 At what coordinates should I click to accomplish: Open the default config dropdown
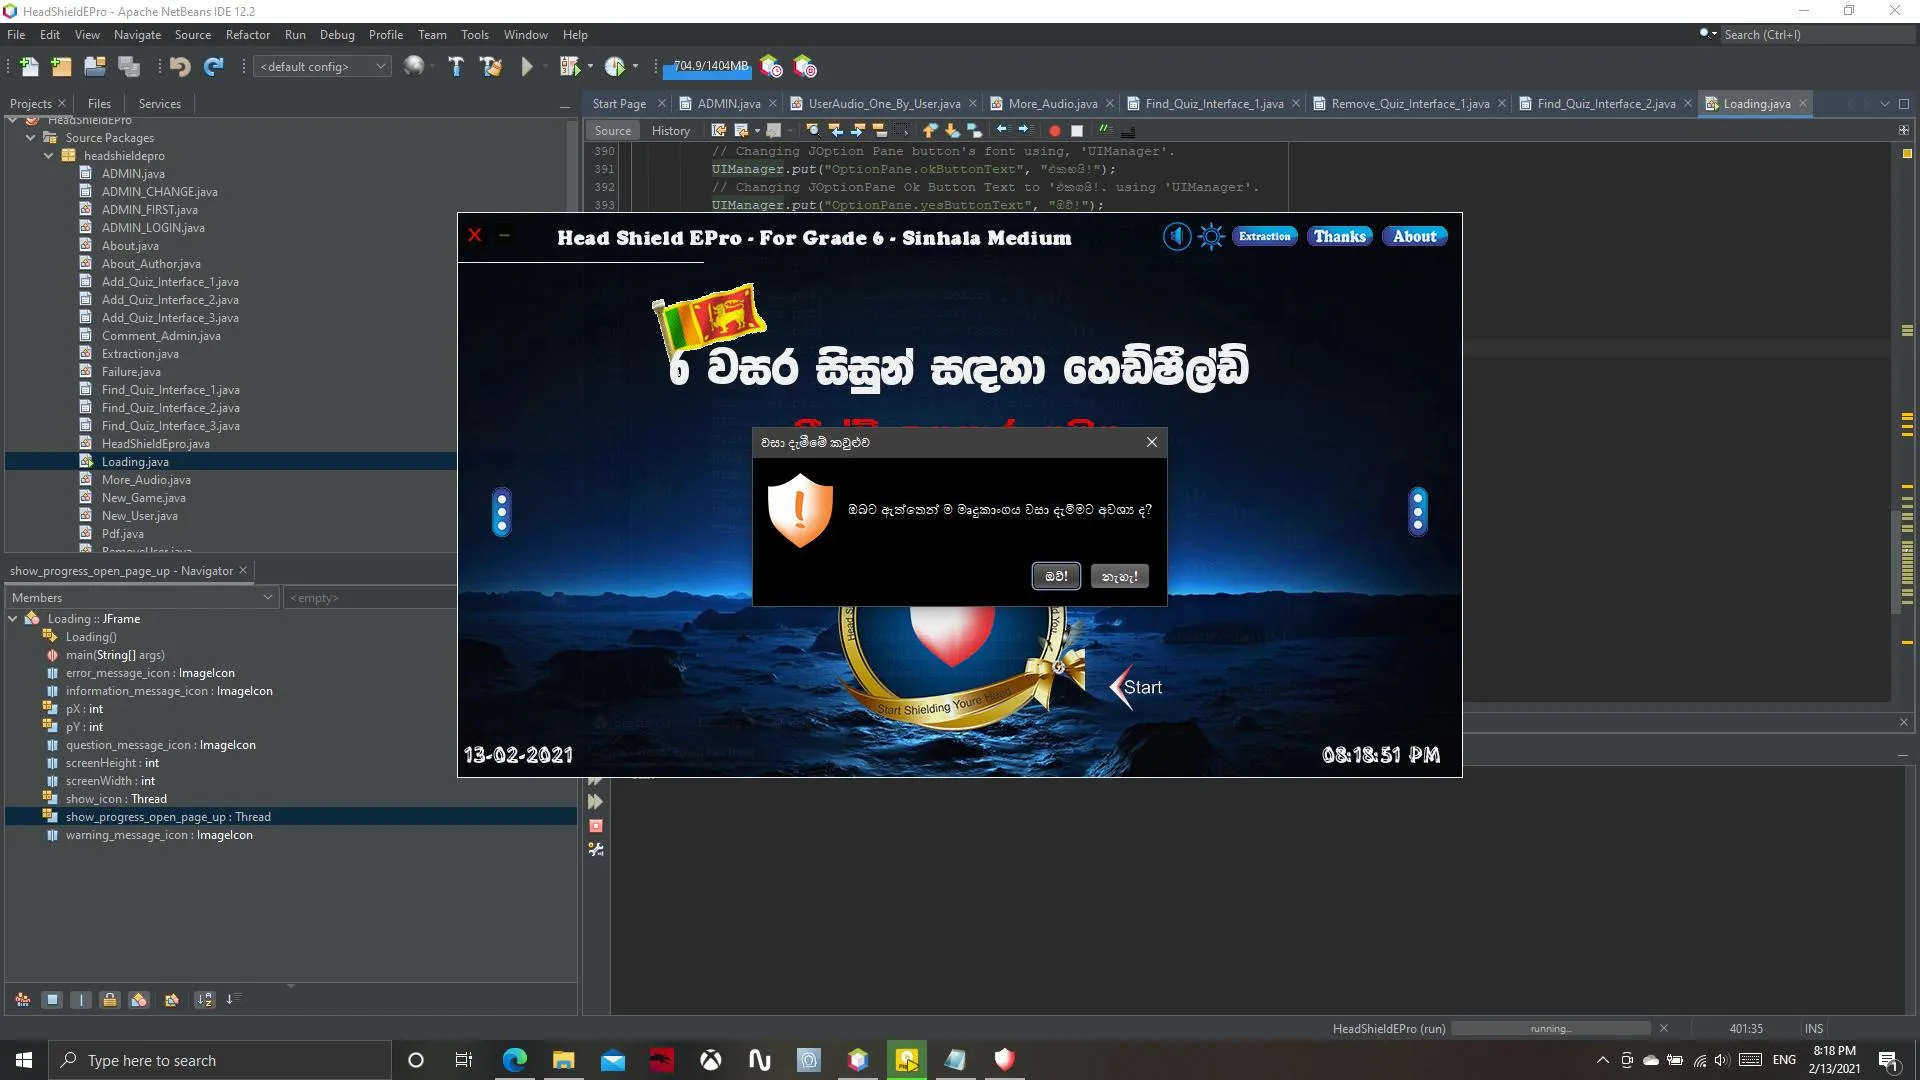[x=322, y=67]
